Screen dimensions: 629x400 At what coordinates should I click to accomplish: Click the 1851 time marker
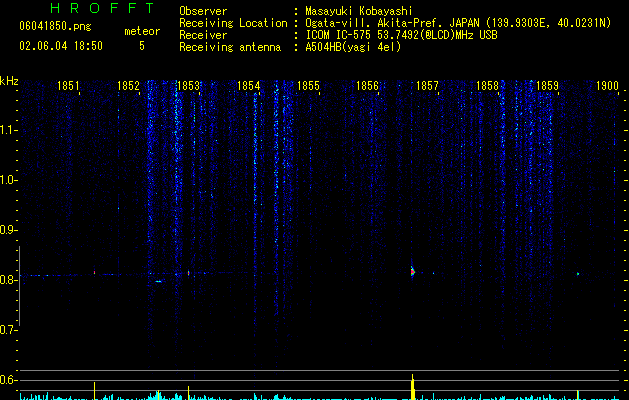(68, 86)
